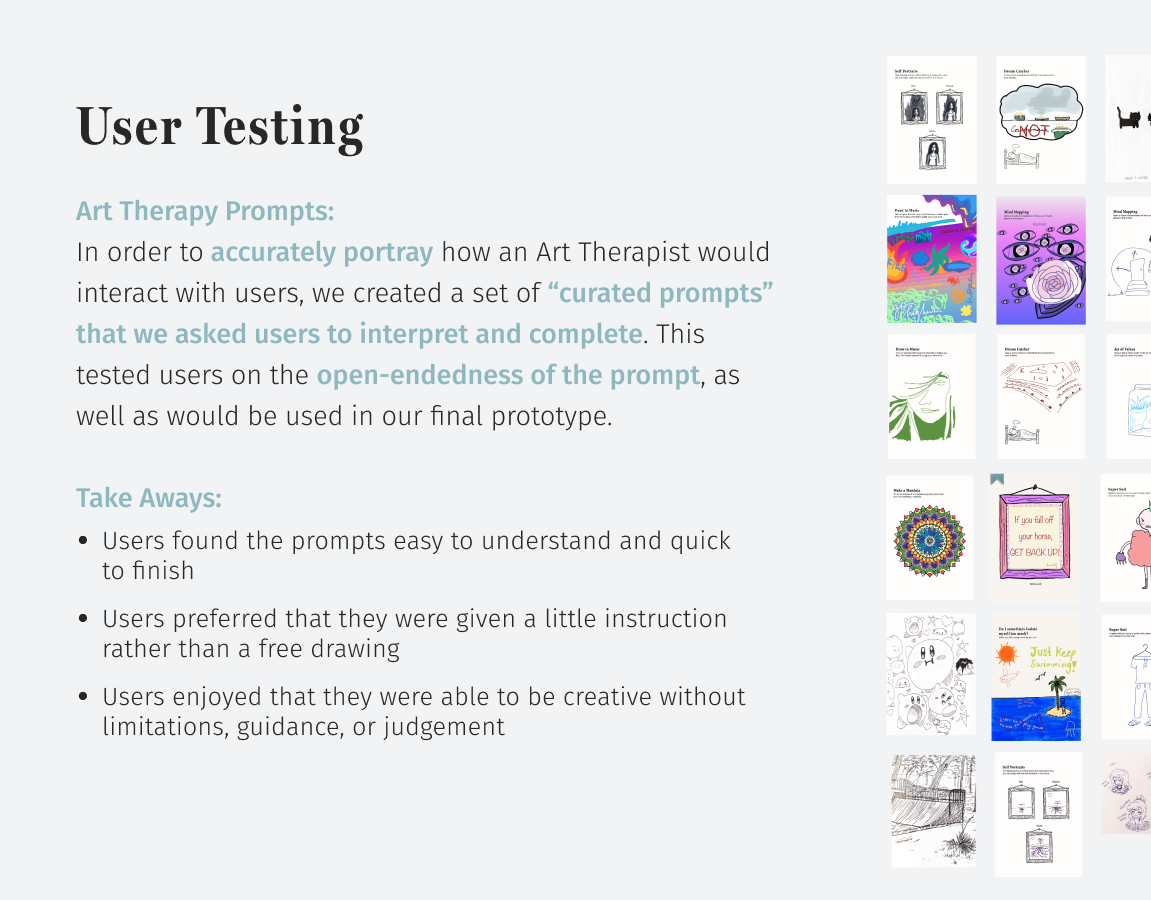Select the Kirby characters sketch thumbnail

click(x=932, y=675)
